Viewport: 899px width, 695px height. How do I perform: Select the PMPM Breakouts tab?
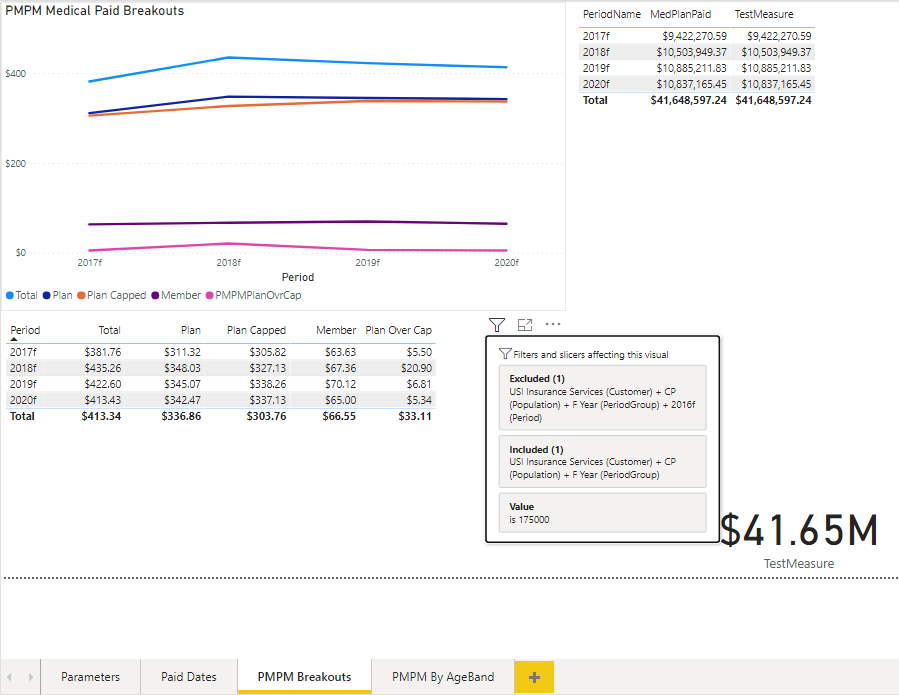pos(304,677)
